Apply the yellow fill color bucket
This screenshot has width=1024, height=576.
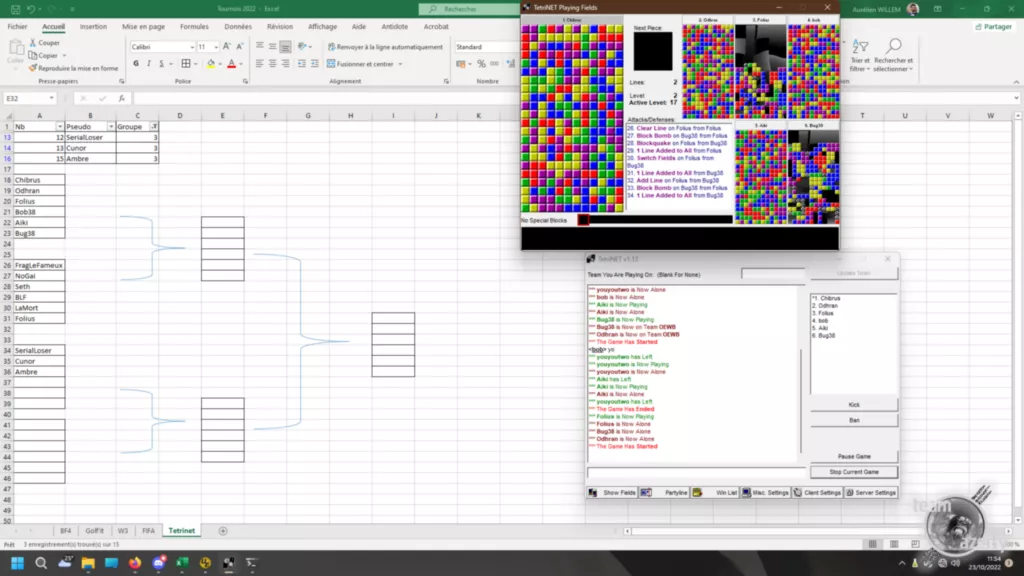coord(210,64)
